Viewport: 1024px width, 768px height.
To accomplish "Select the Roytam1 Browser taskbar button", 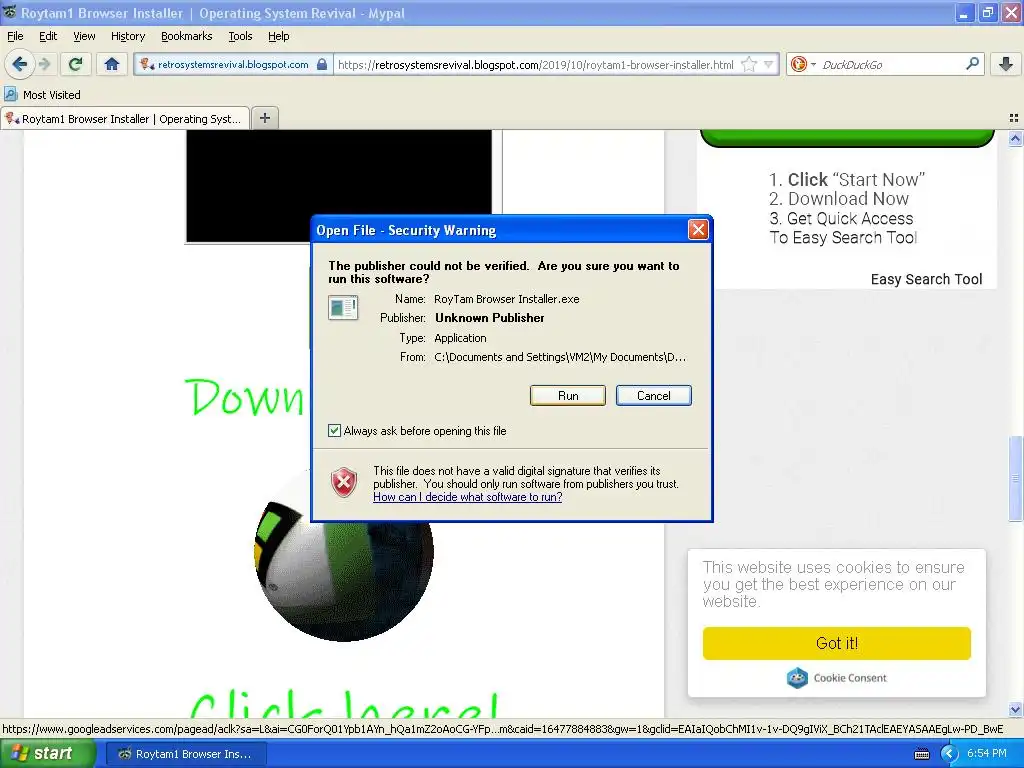I will click(185, 754).
